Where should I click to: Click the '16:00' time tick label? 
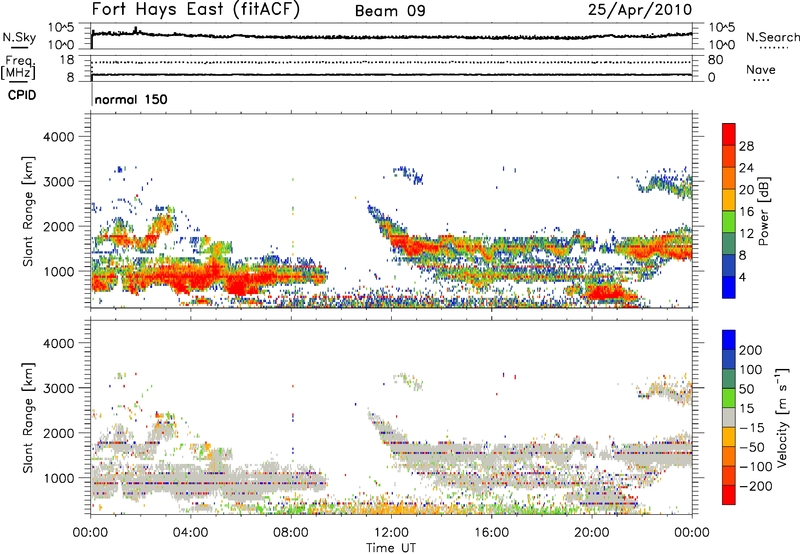(491, 533)
